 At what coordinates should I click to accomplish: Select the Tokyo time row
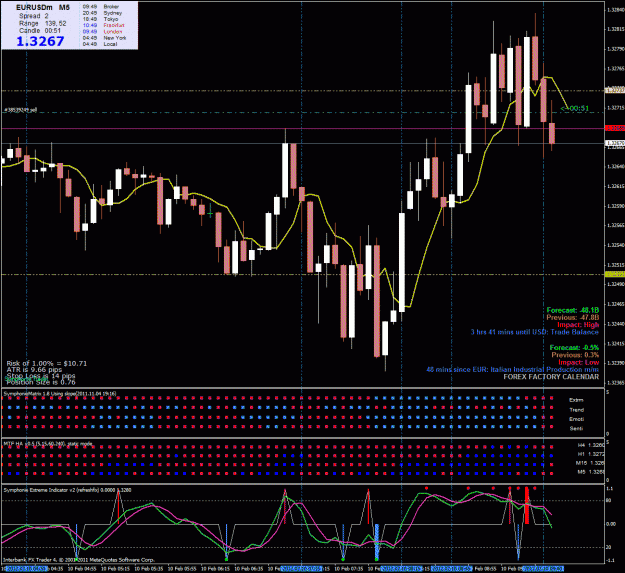pyautogui.click(x=100, y=19)
